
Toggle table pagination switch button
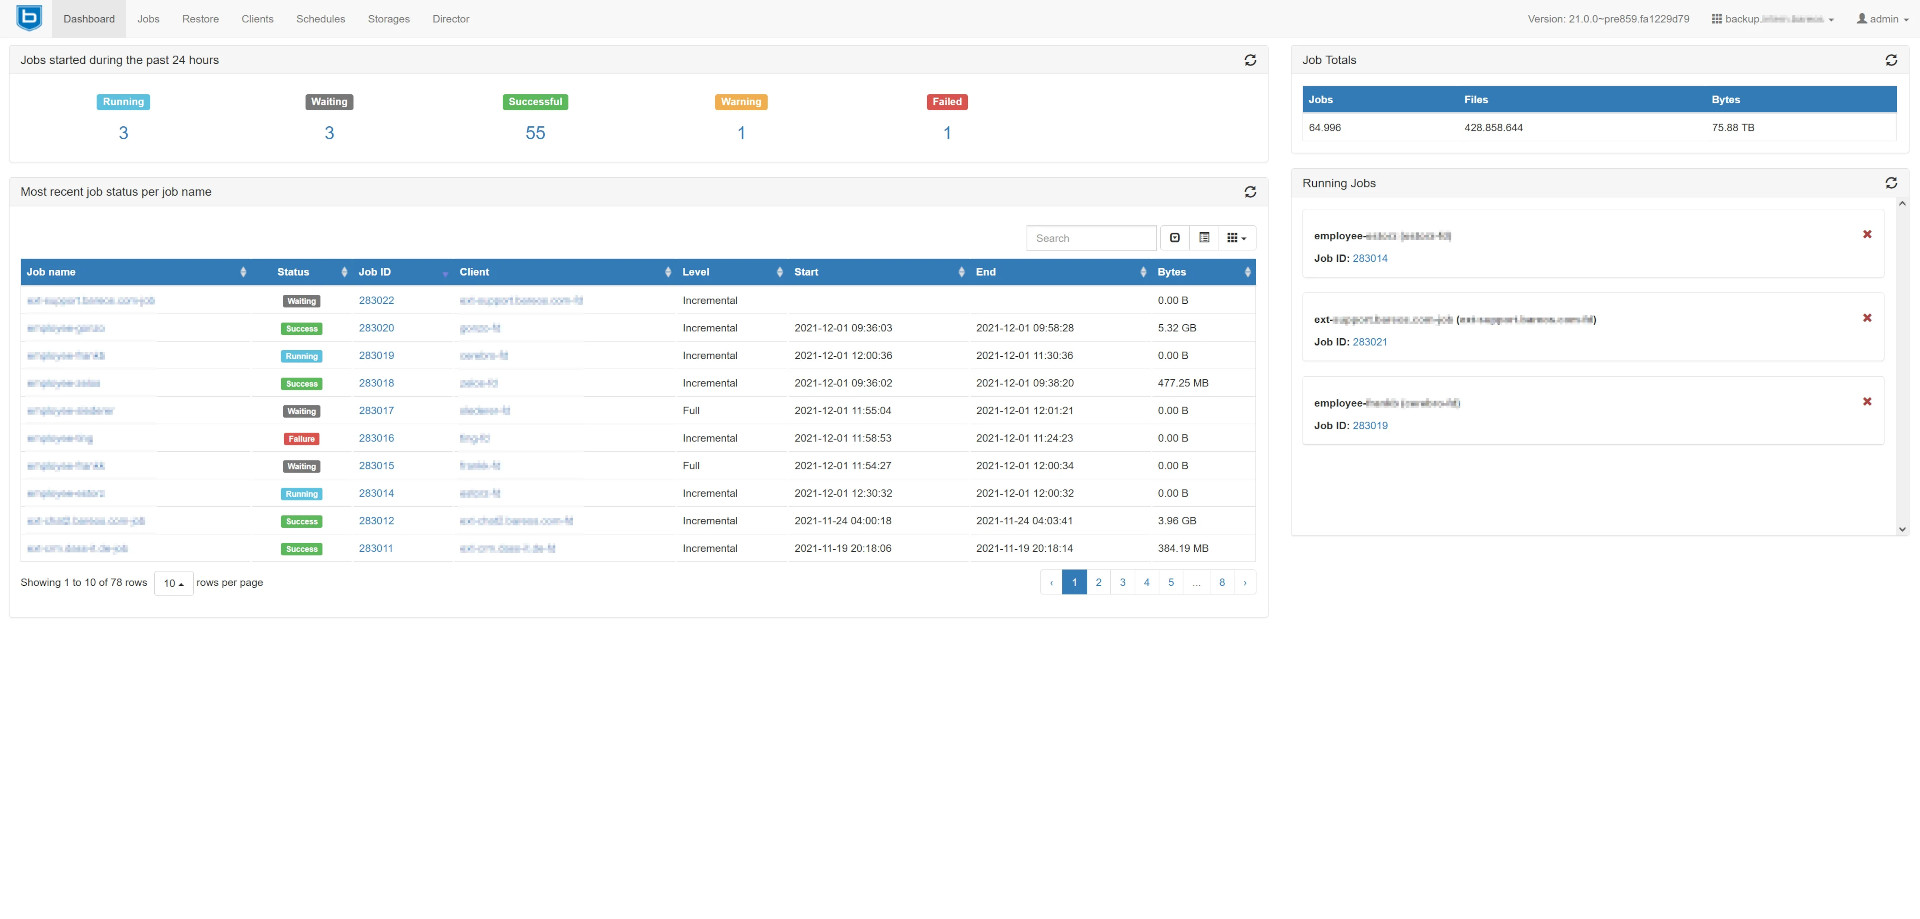(x=1175, y=238)
